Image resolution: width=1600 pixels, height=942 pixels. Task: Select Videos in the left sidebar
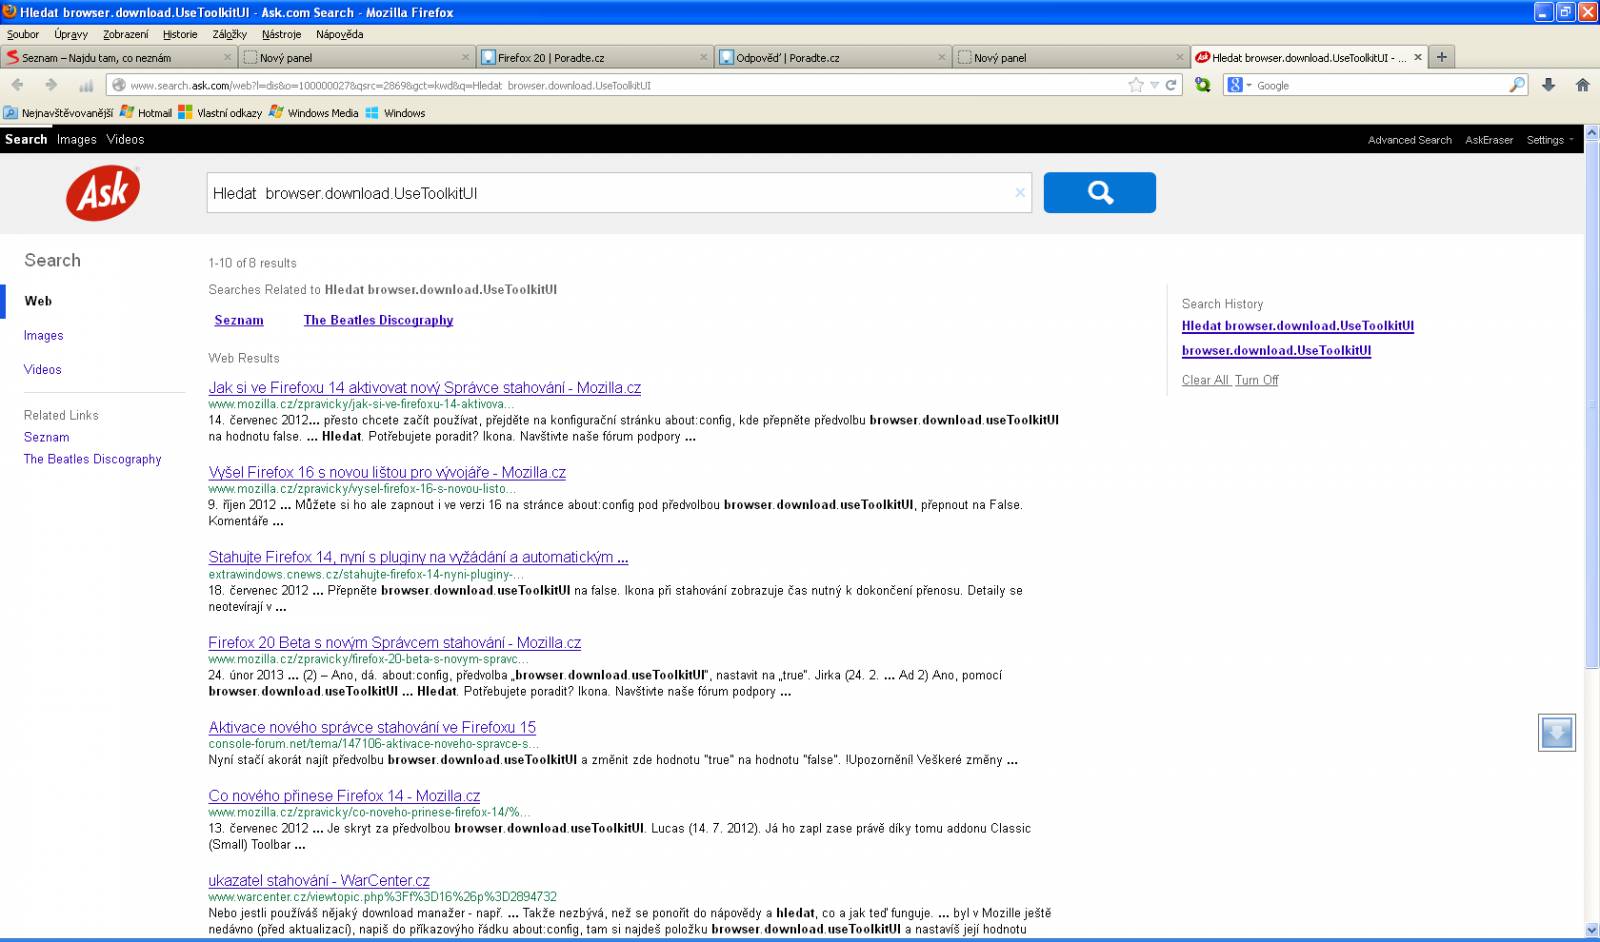pyautogui.click(x=43, y=370)
